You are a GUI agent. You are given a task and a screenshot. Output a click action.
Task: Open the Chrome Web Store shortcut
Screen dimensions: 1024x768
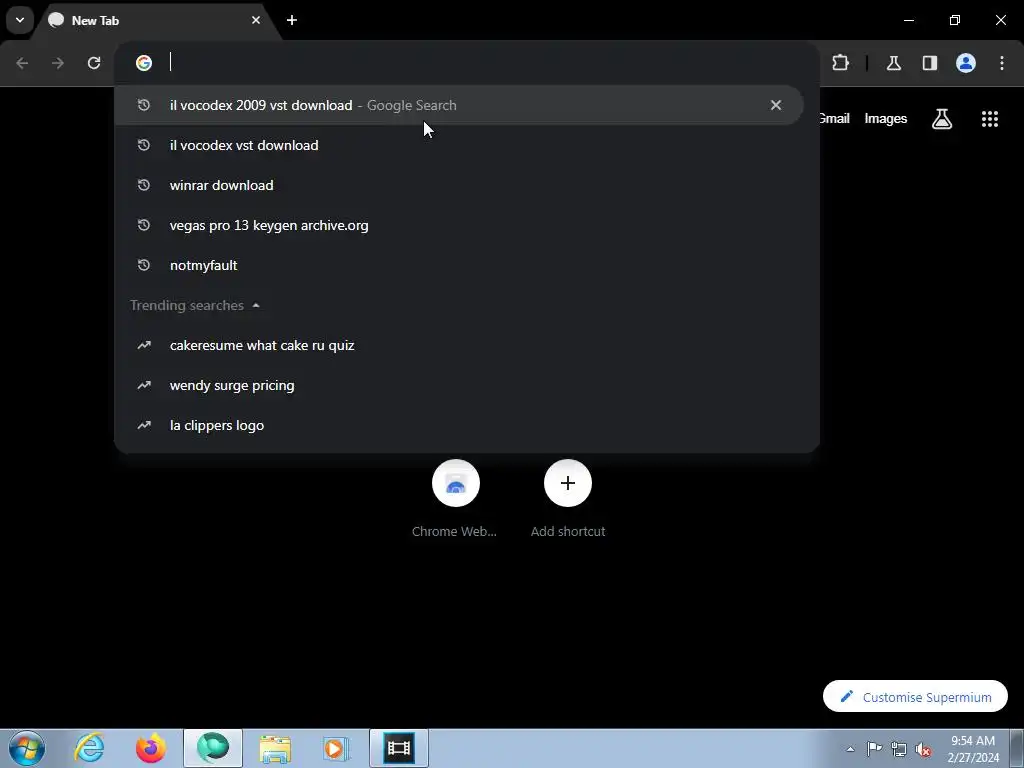point(455,500)
